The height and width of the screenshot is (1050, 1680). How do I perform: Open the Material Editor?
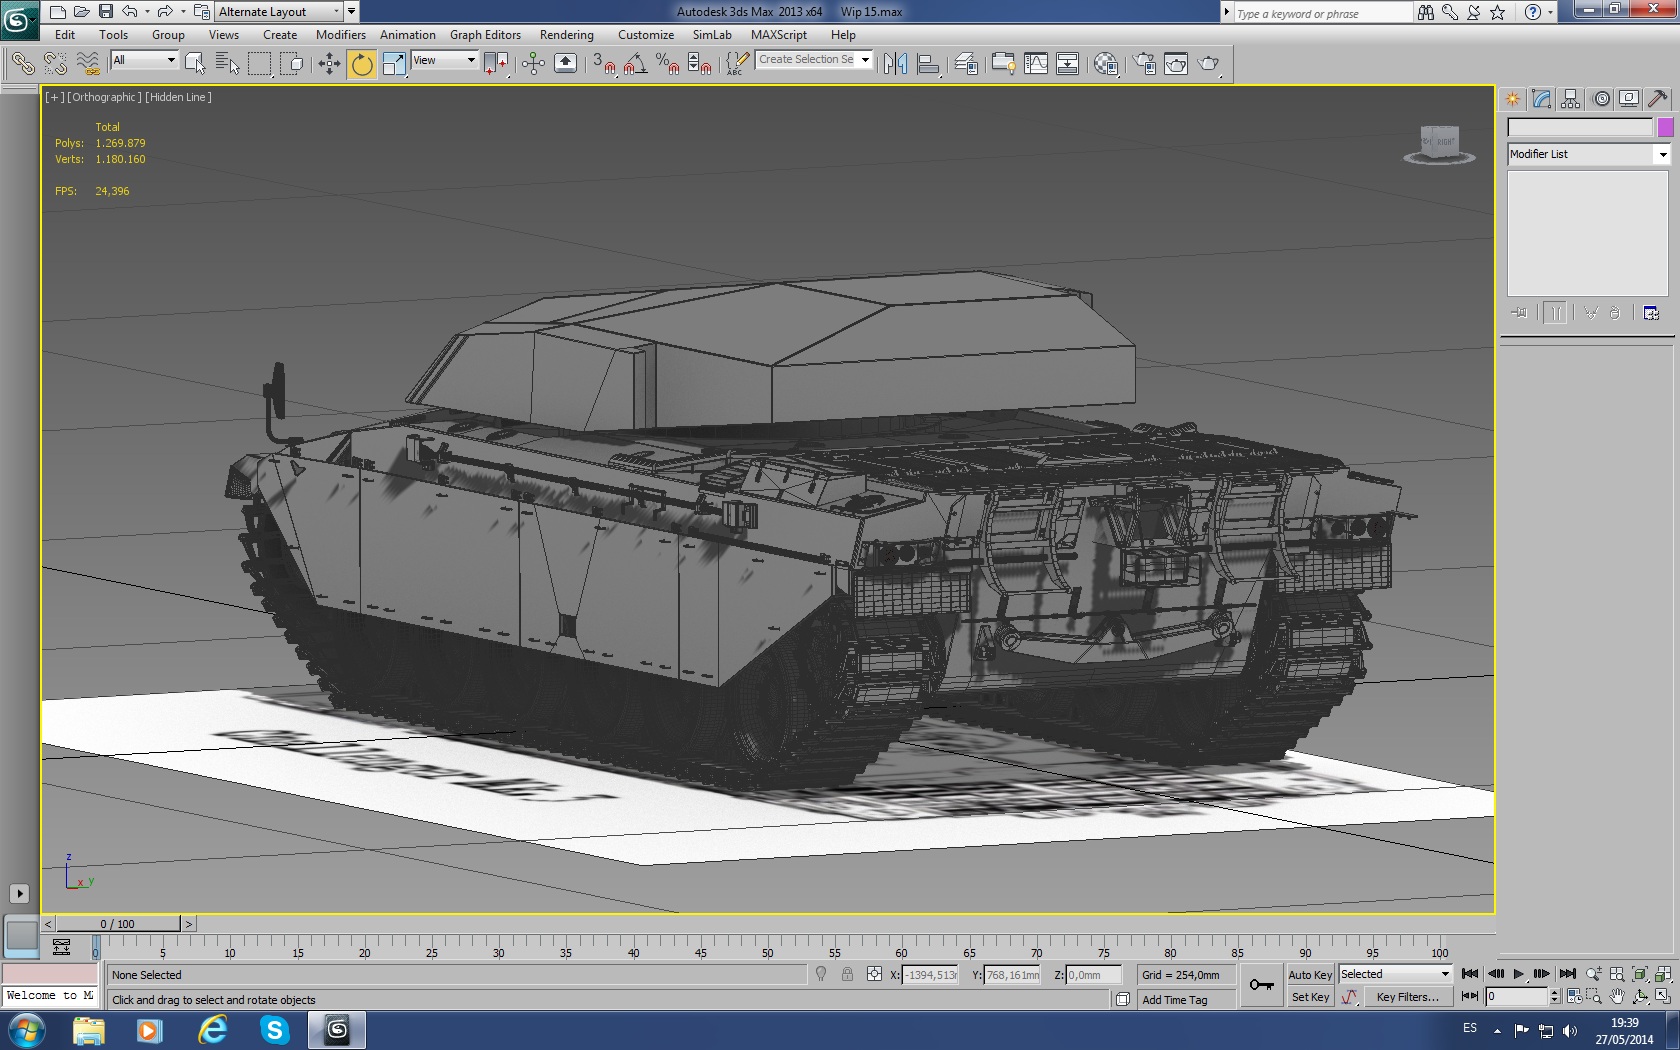point(1106,64)
